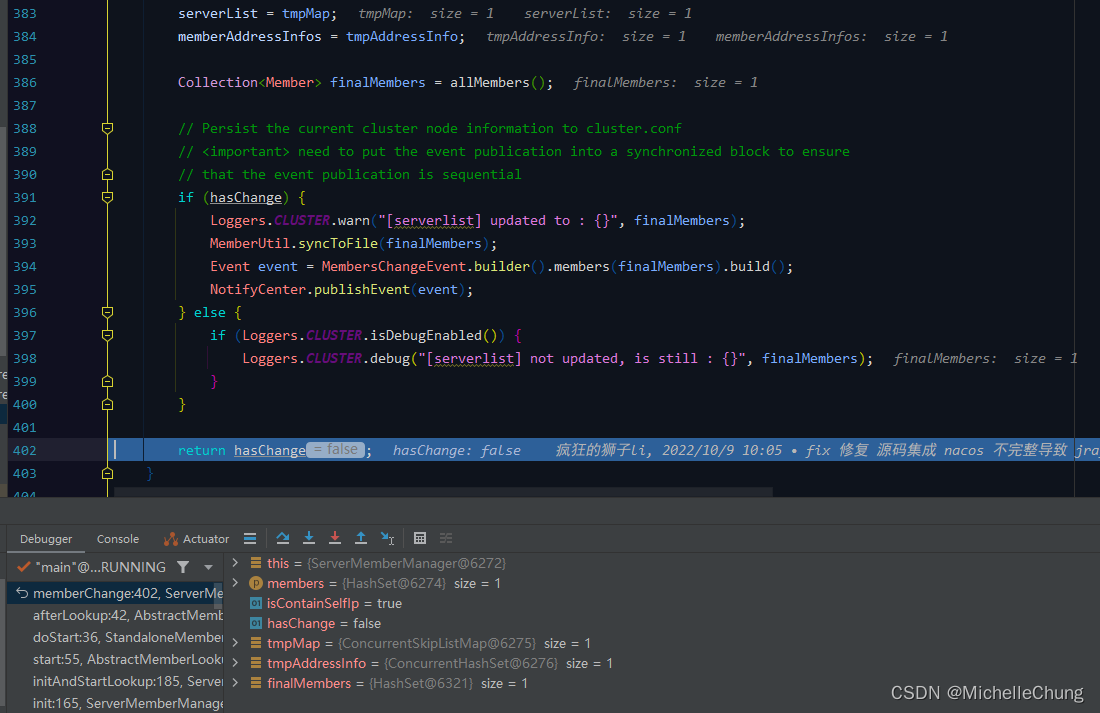Open the Evaluate Expression calculator icon
1100x713 pixels.
pyautogui.click(x=420, y=538)
